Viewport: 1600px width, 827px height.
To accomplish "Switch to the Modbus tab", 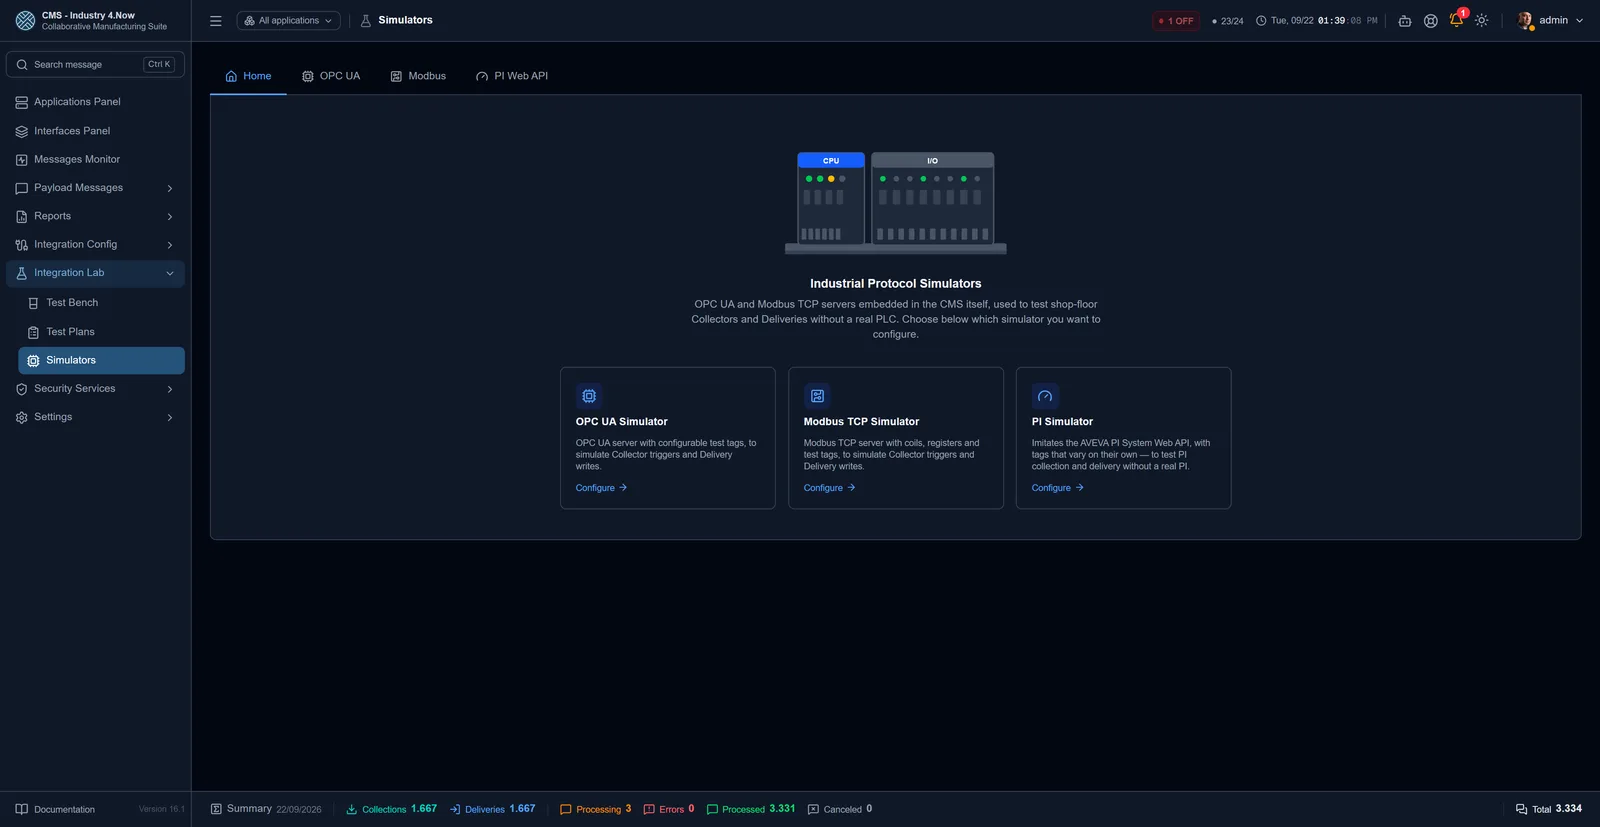I will point(418,76).
